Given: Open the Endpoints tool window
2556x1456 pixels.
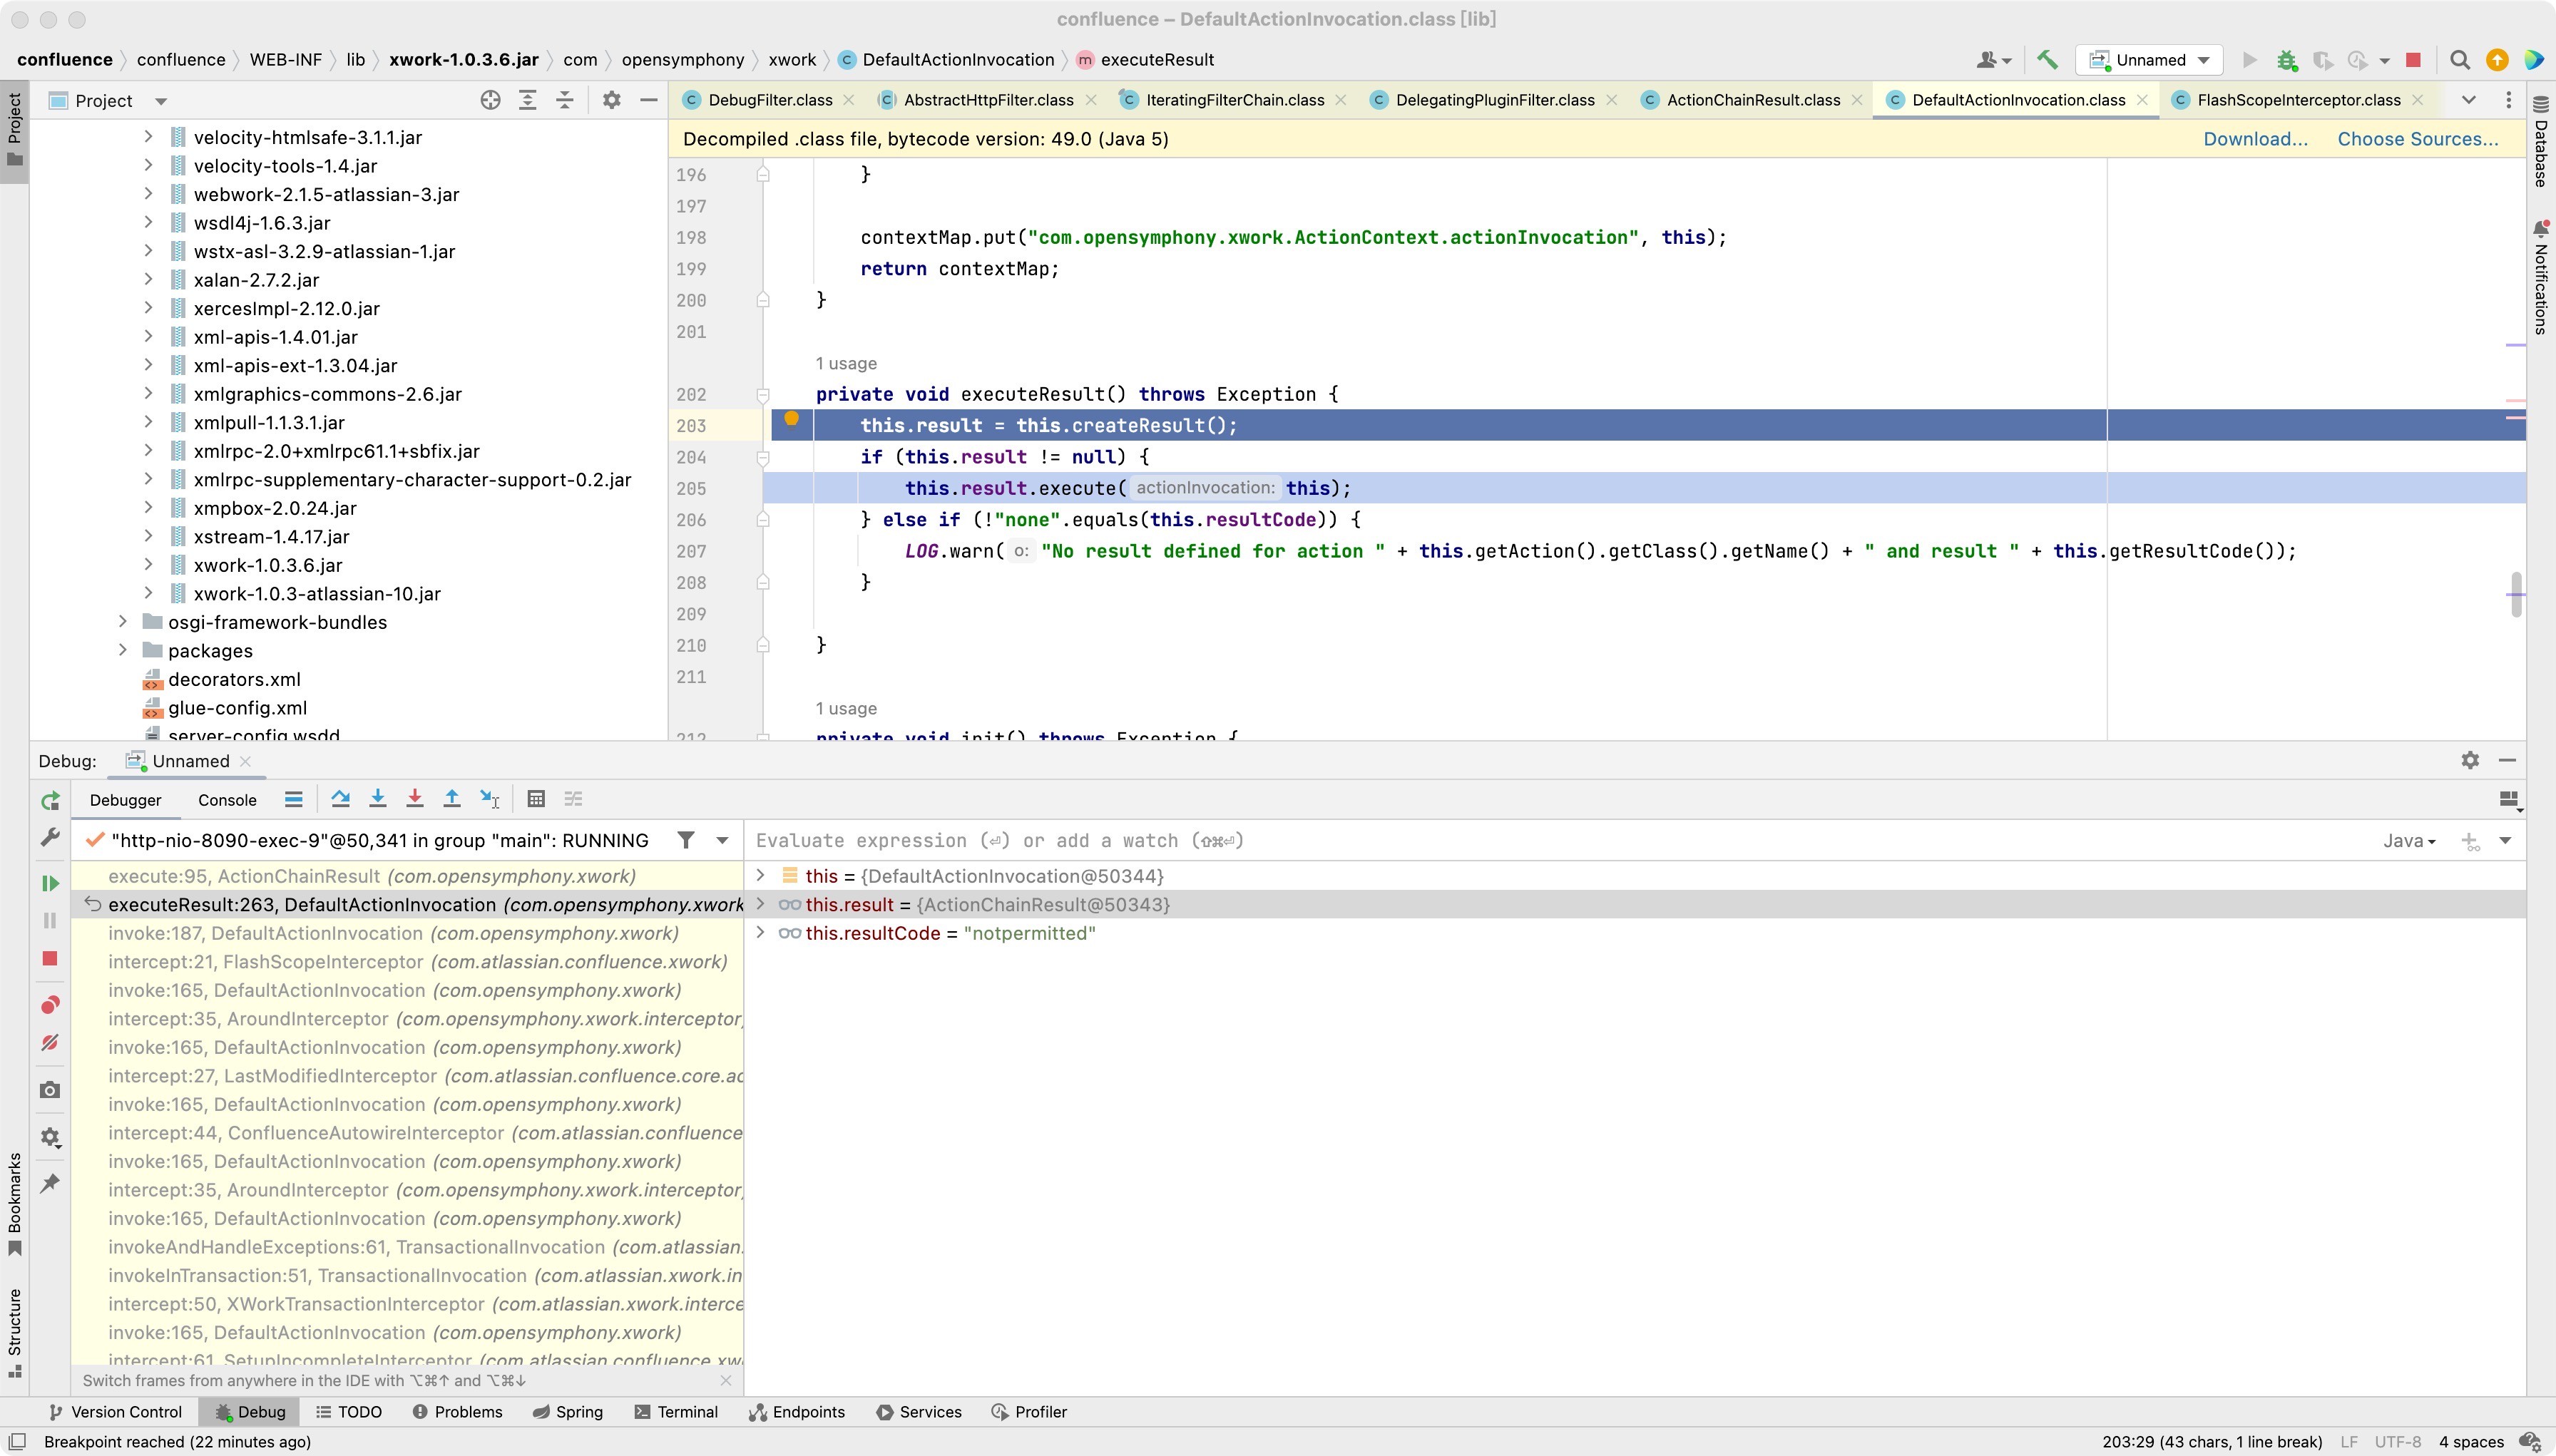Looking at the screenshot, I should (x=797, y=1412).
